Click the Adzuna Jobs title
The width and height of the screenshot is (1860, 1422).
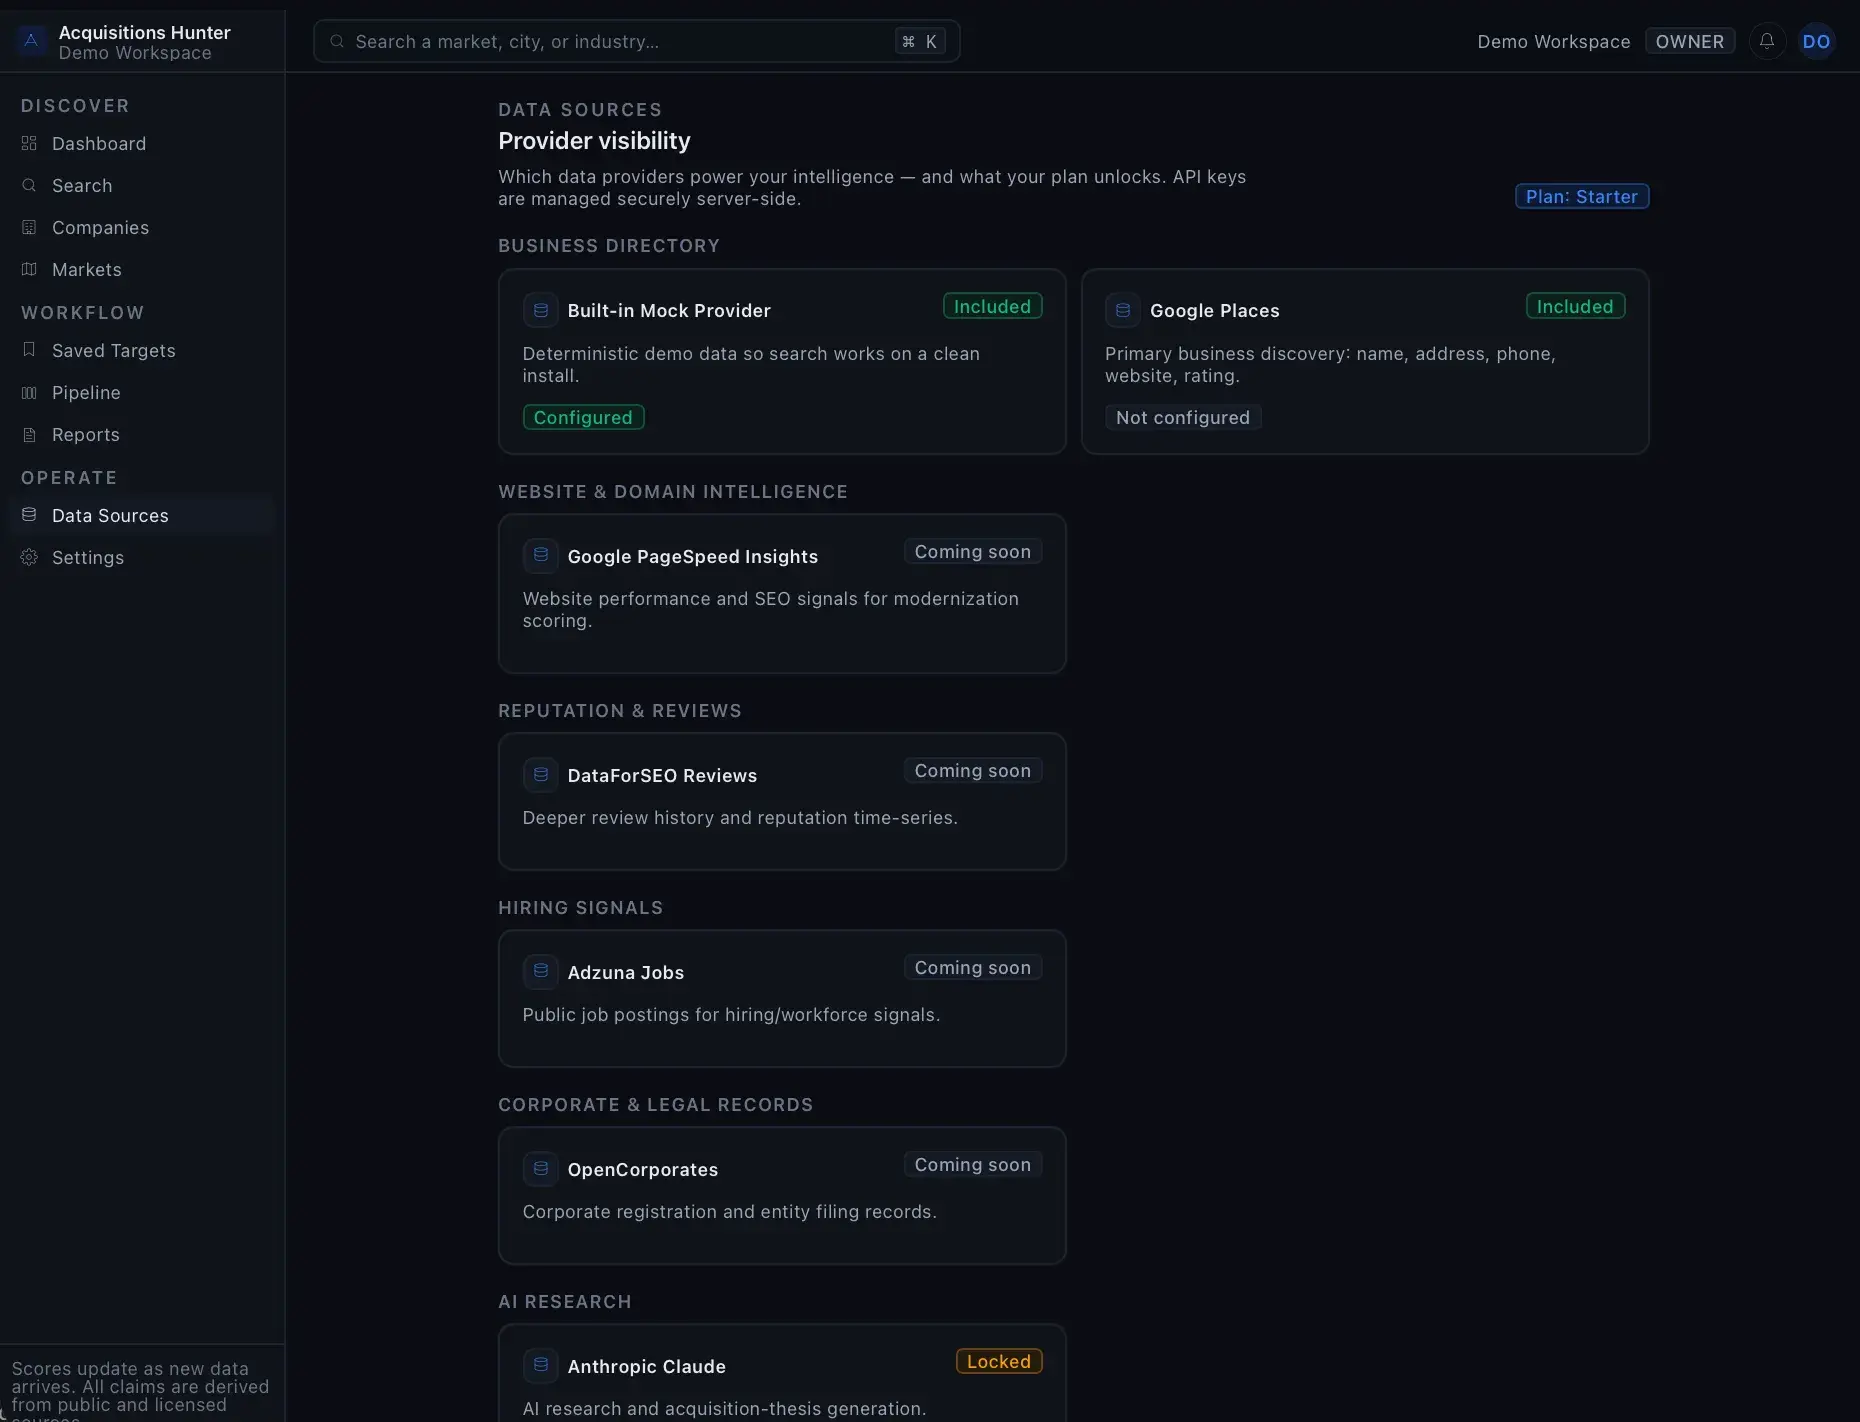(x=625, y=972)
